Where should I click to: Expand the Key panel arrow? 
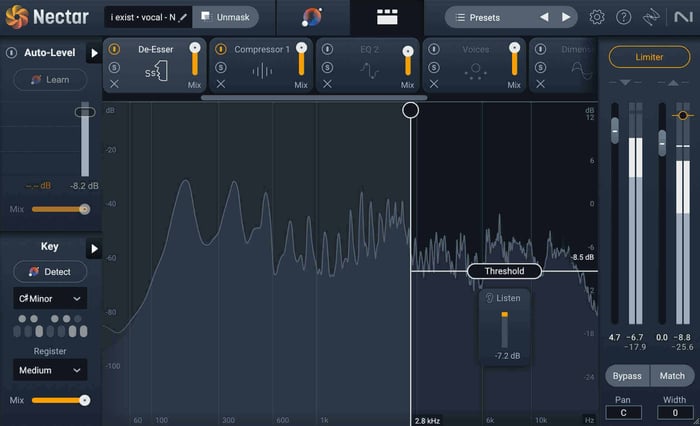click(94, 248)
